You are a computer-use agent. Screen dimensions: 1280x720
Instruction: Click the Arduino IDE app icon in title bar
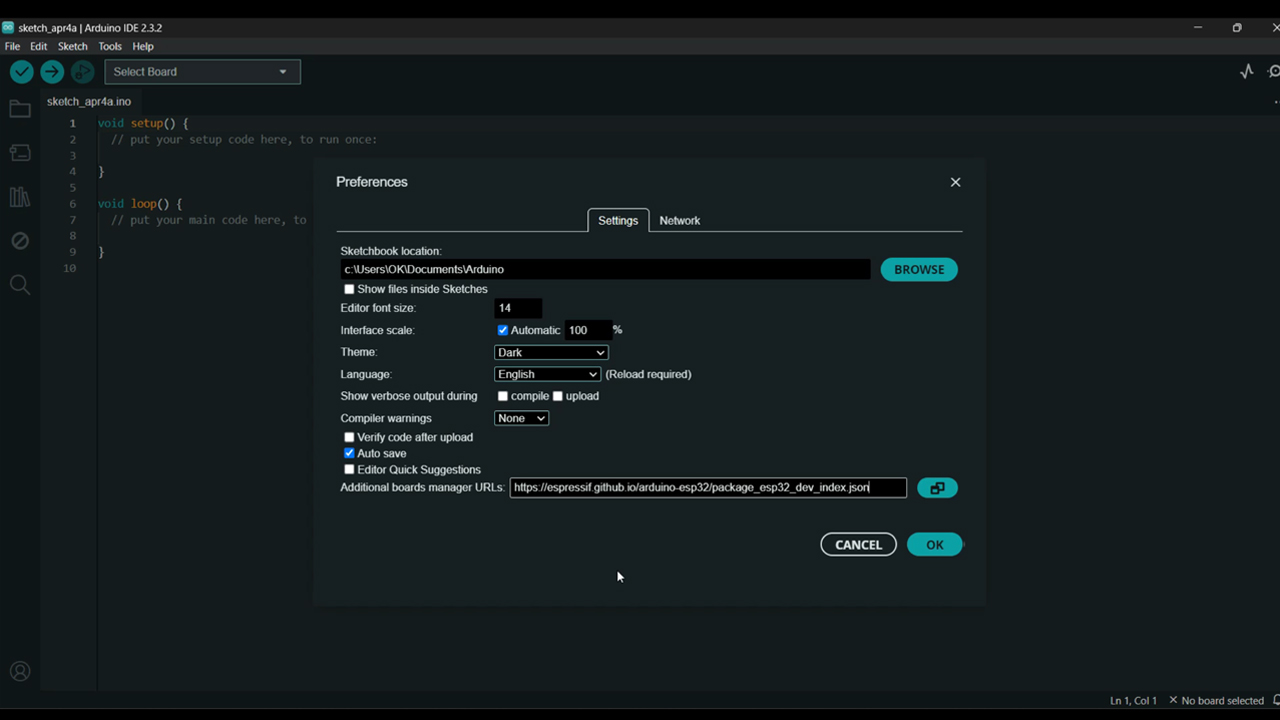click(x=8, y=28)
